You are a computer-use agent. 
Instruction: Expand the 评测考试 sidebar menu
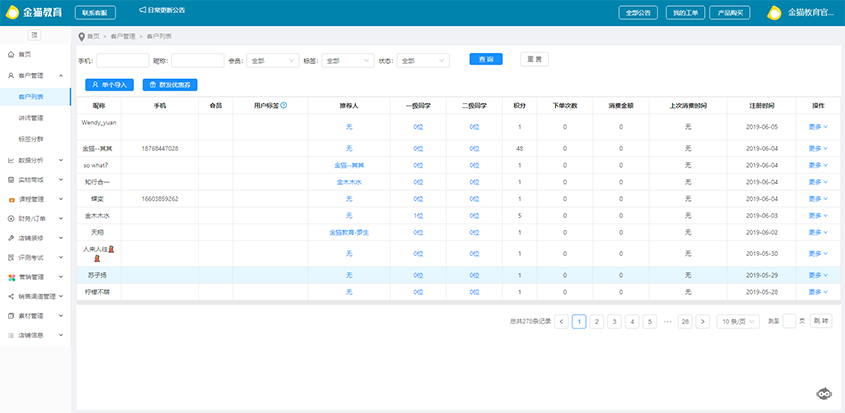[x=61, y=257]
